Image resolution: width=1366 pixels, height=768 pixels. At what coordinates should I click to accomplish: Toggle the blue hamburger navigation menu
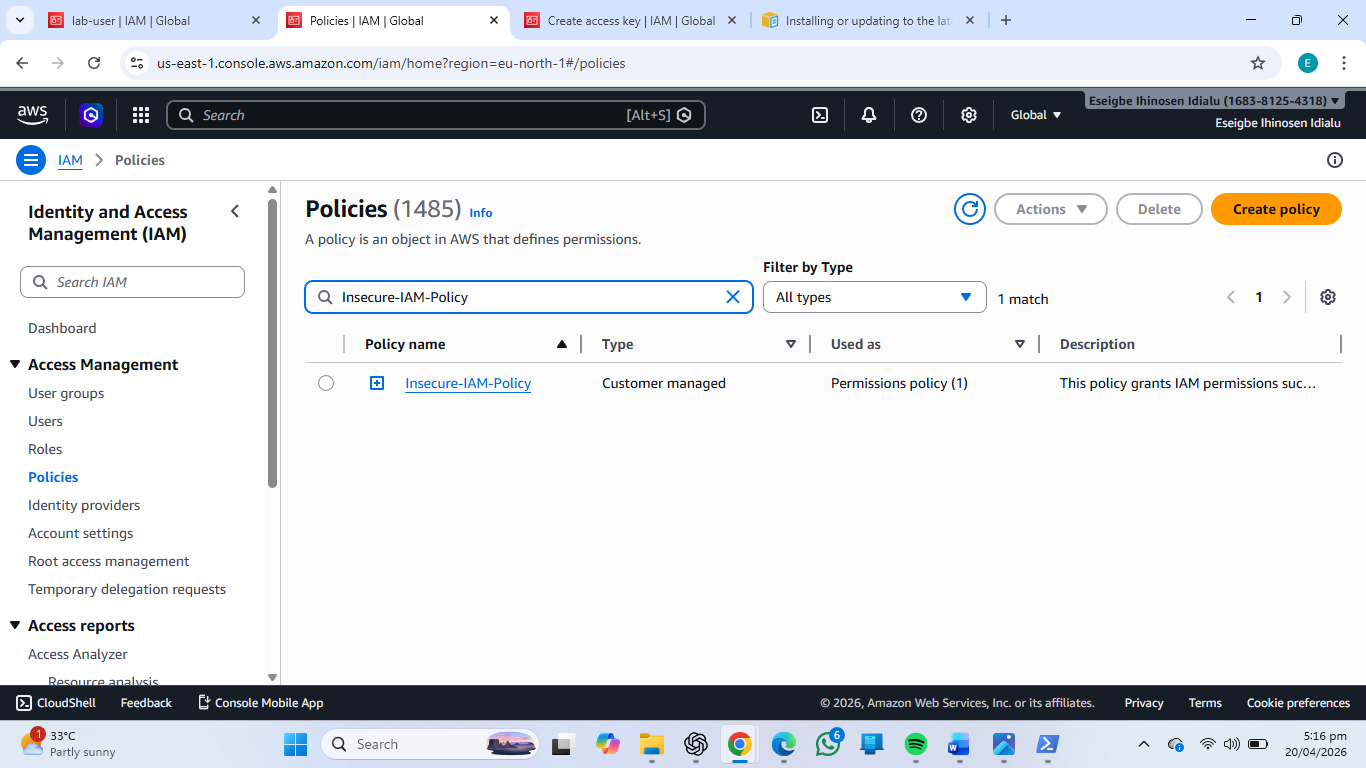click(x=31, y=160)
